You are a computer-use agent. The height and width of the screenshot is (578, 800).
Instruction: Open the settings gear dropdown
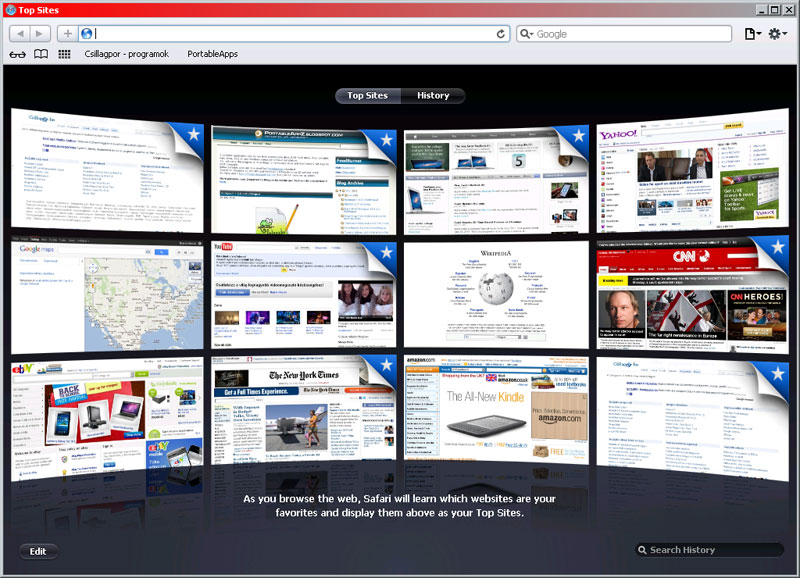coord(778,34)
